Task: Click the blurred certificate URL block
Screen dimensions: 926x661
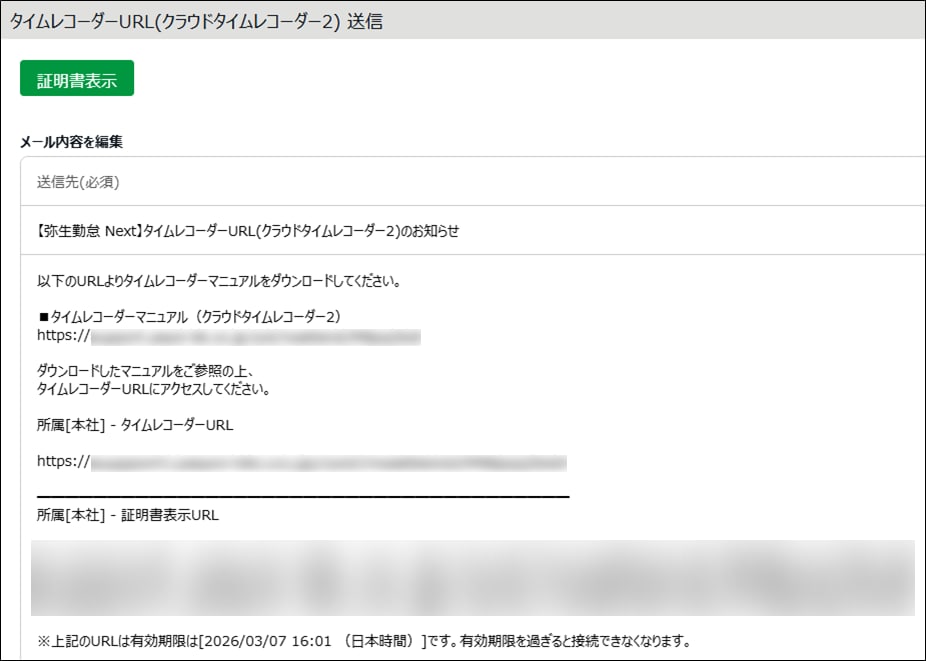Action: 472,578
